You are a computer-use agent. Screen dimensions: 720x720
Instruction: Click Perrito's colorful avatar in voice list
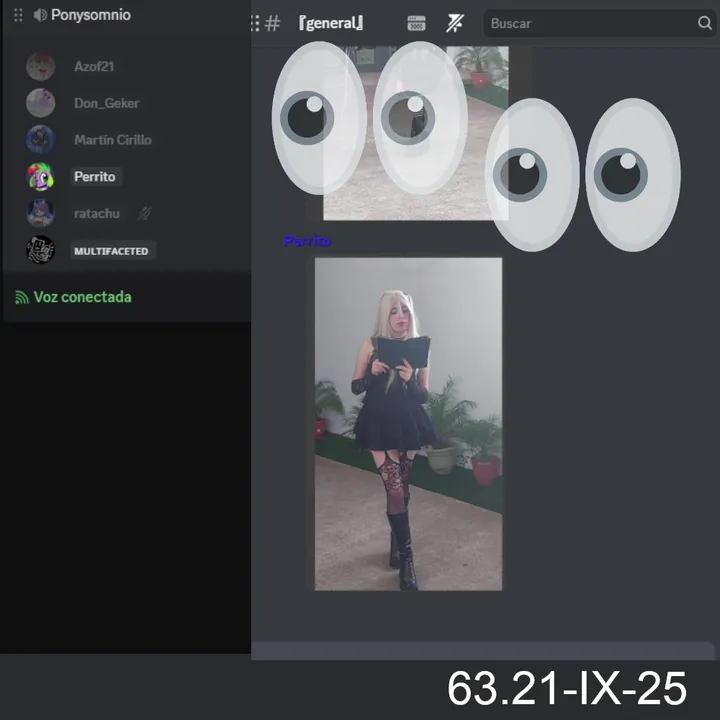[x=40, y=176]
